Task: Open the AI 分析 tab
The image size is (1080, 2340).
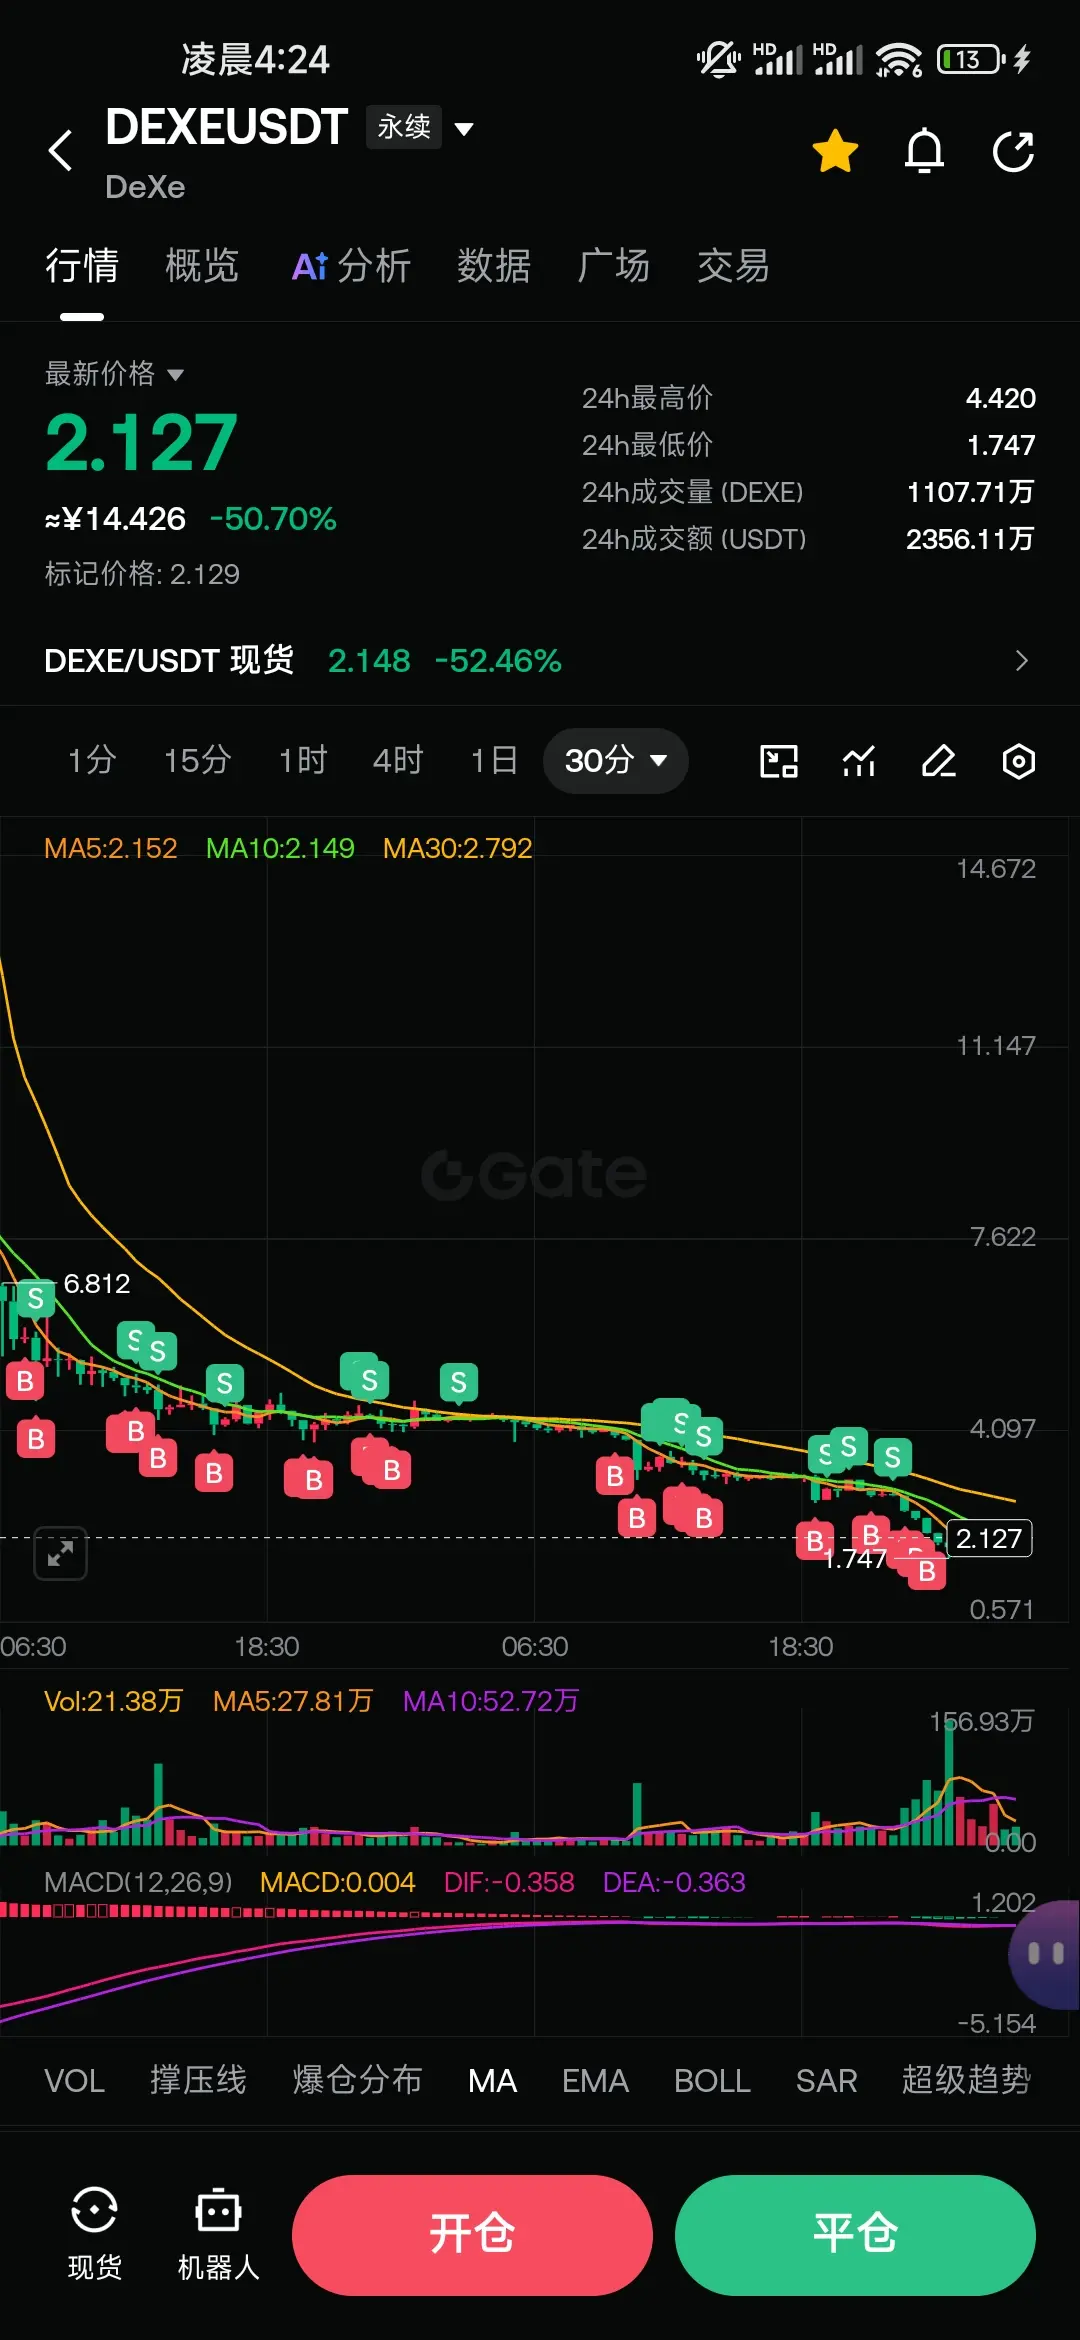Action: [x=351, y=266]
